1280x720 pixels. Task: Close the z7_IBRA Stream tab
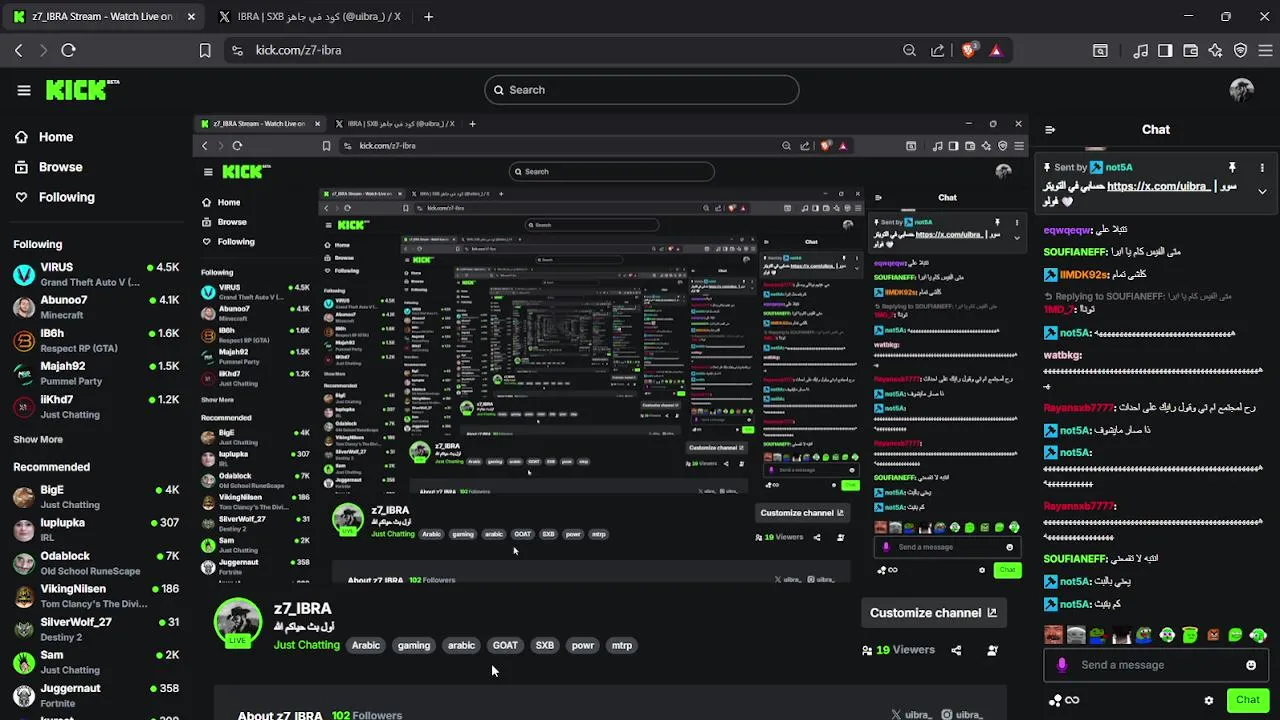click(191, 17)
